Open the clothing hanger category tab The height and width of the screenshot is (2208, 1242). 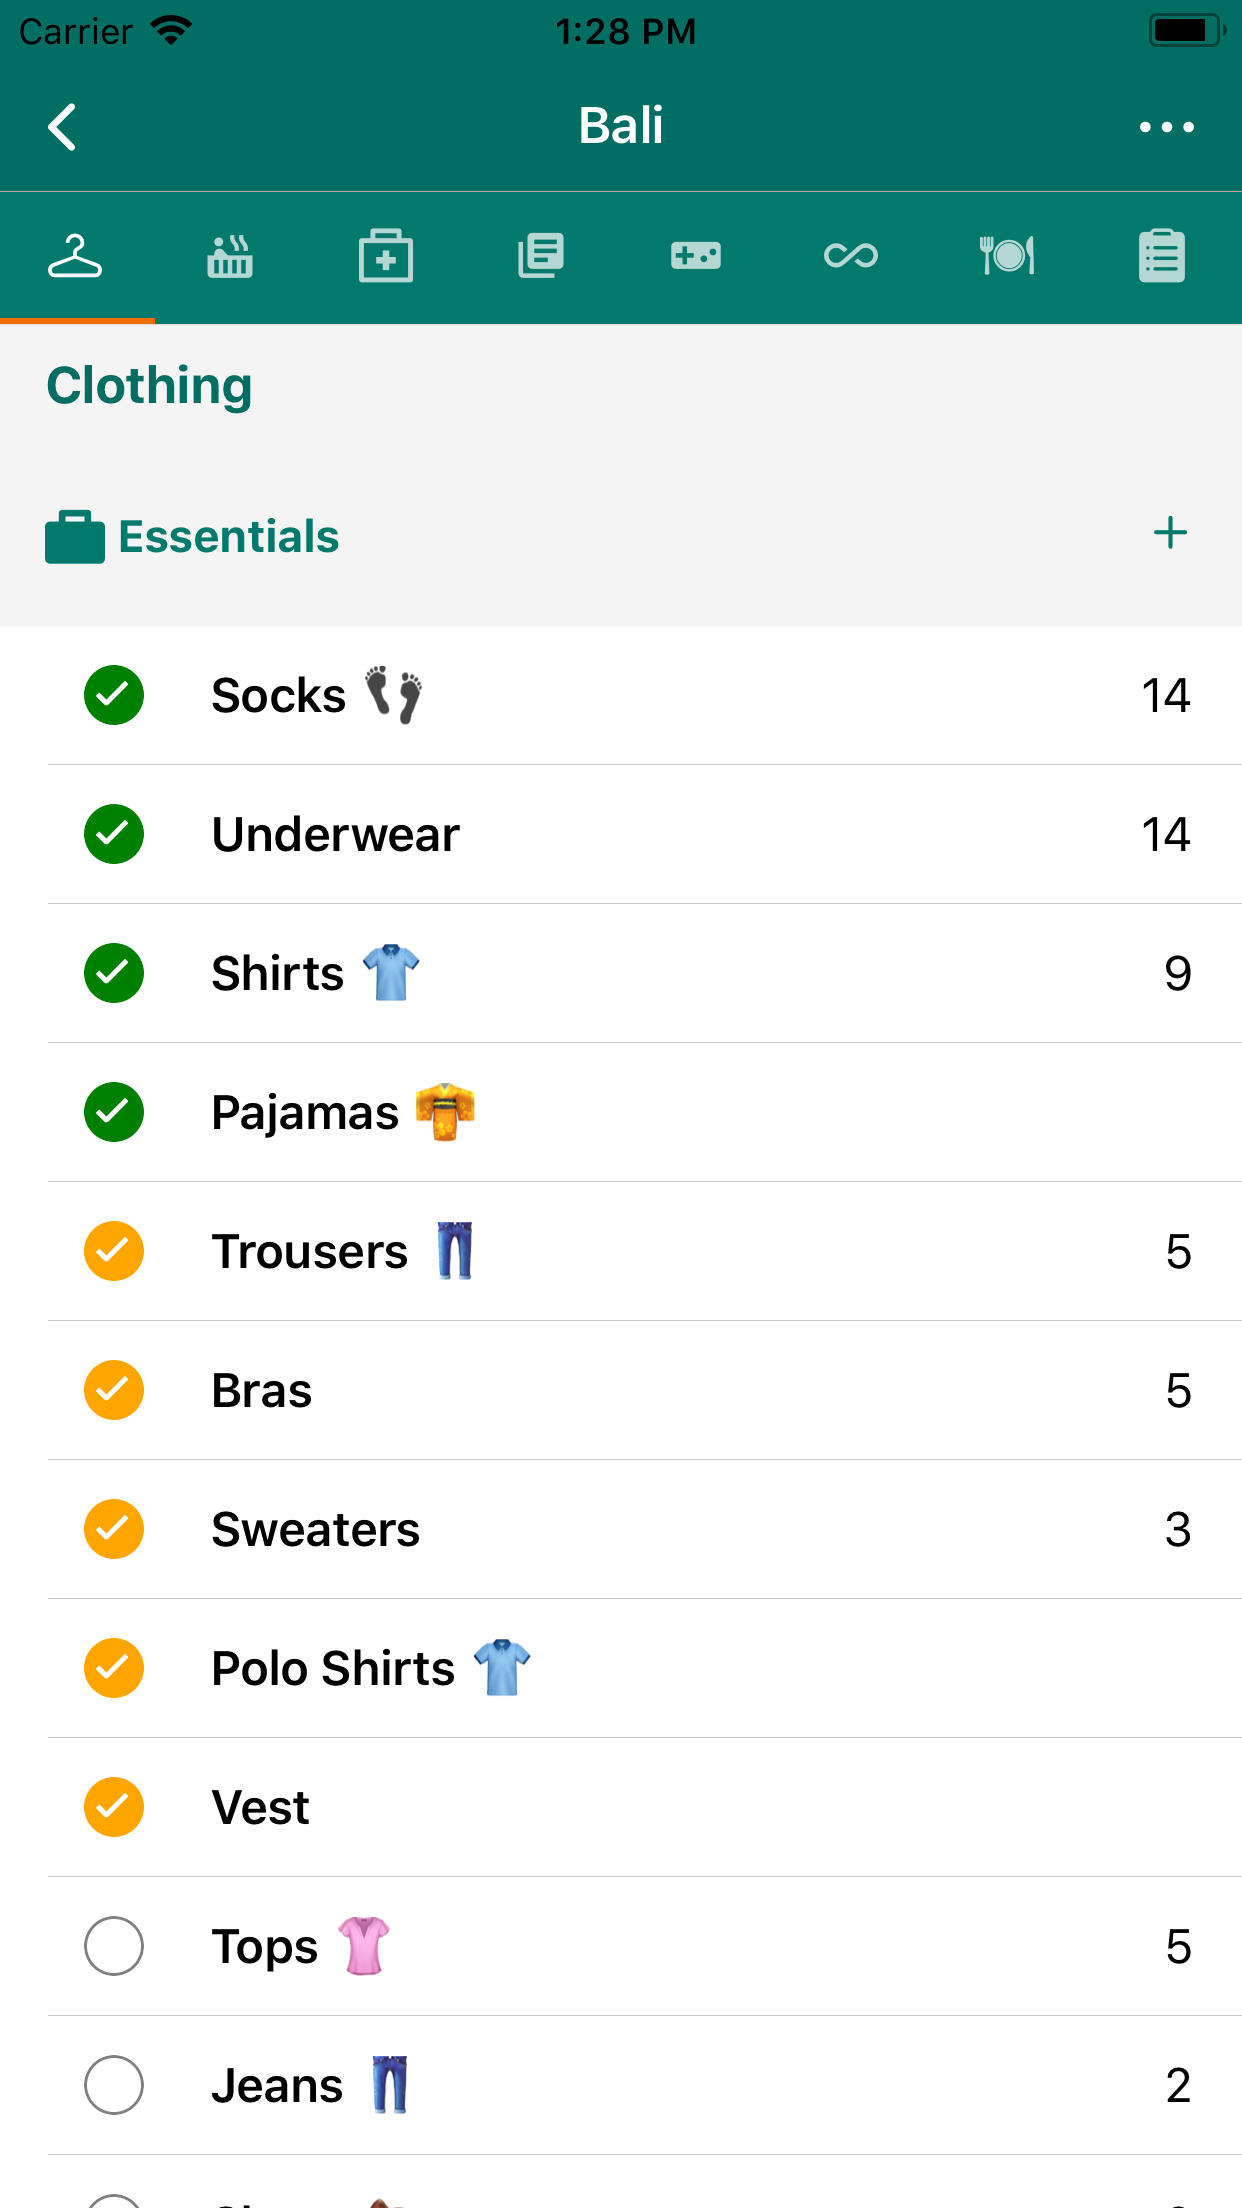76,256
